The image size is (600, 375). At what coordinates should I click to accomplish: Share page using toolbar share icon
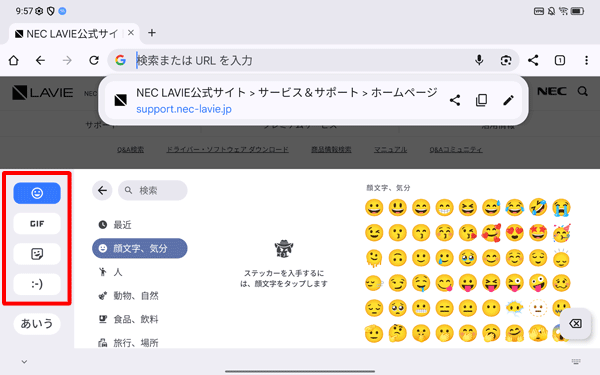click(x=533, y=60)
